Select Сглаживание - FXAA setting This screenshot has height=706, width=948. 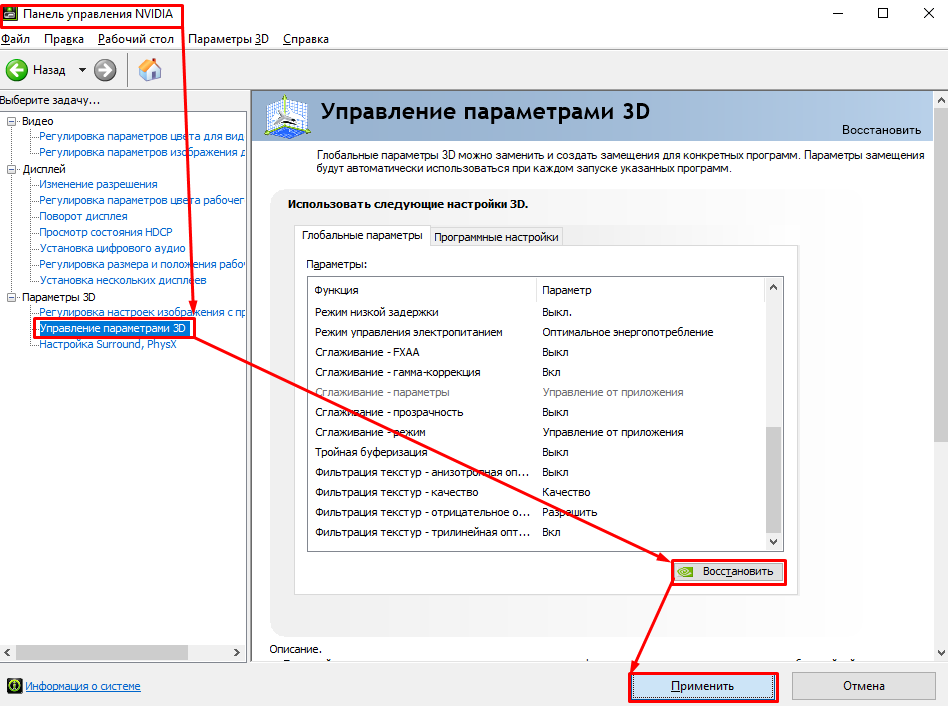pos(536,352)
